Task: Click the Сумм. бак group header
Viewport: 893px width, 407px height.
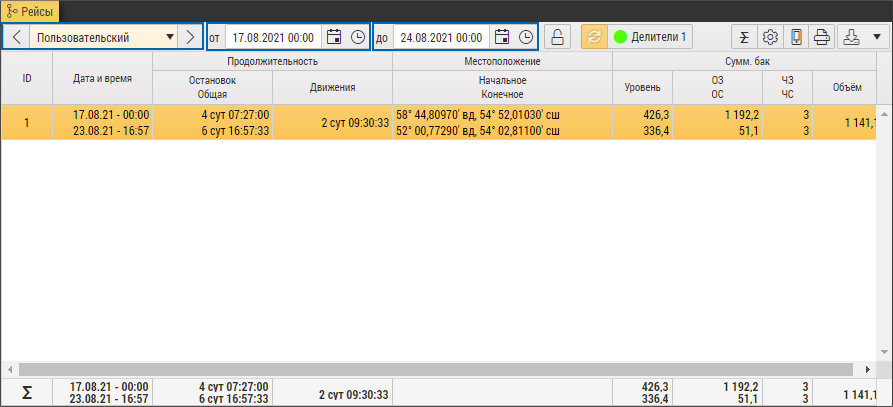Action: point(744,61)
